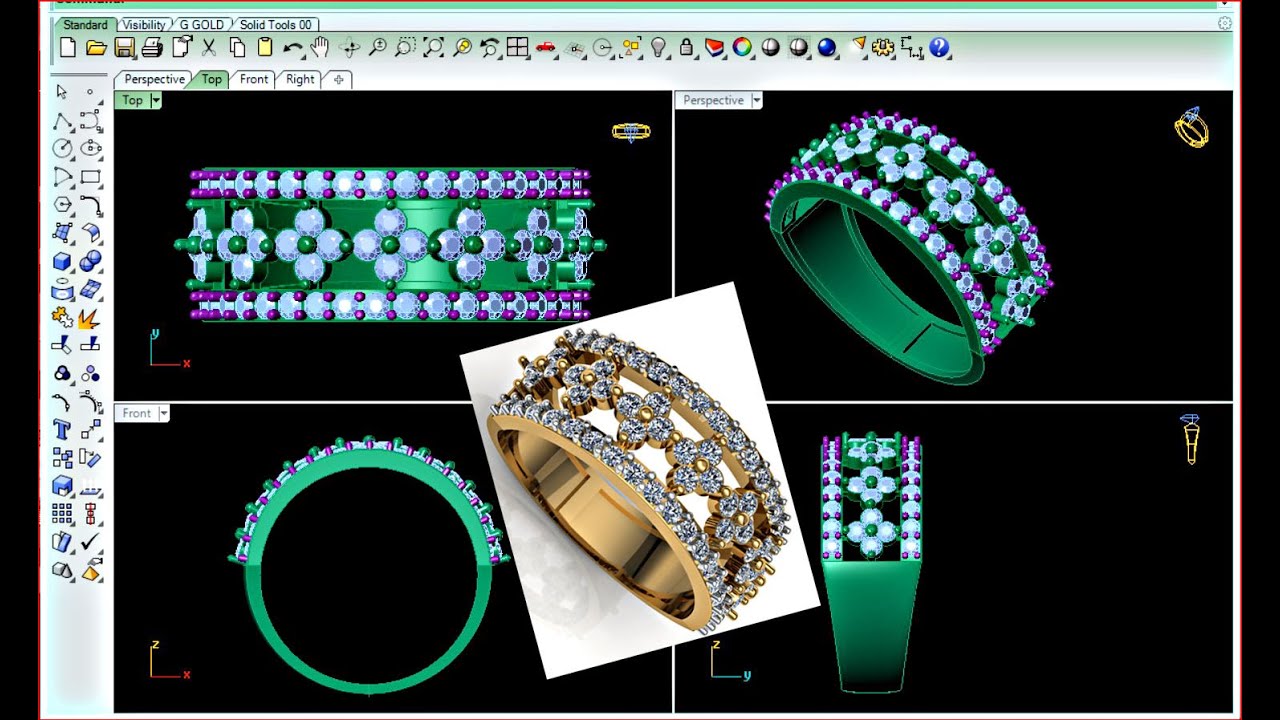Click the red car icon in the toolbar
1280x720 pixels.
click(x=545, y=47)
